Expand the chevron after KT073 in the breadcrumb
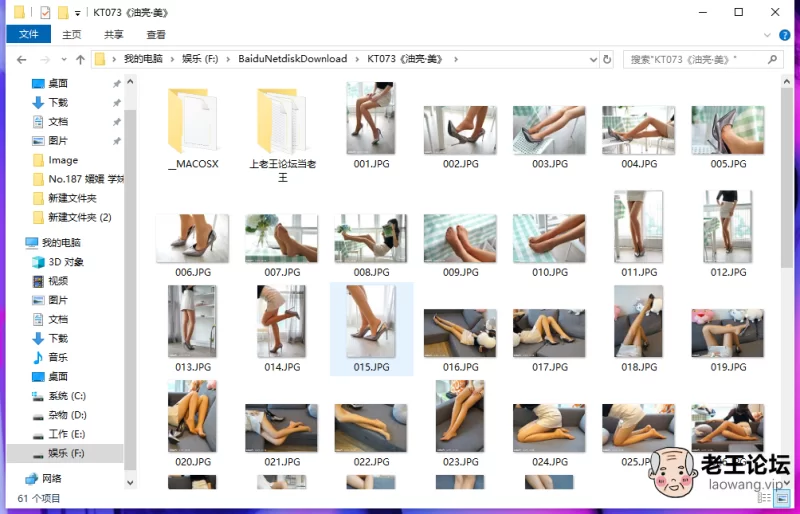800x514 pixels. click(x=456, y=59)
